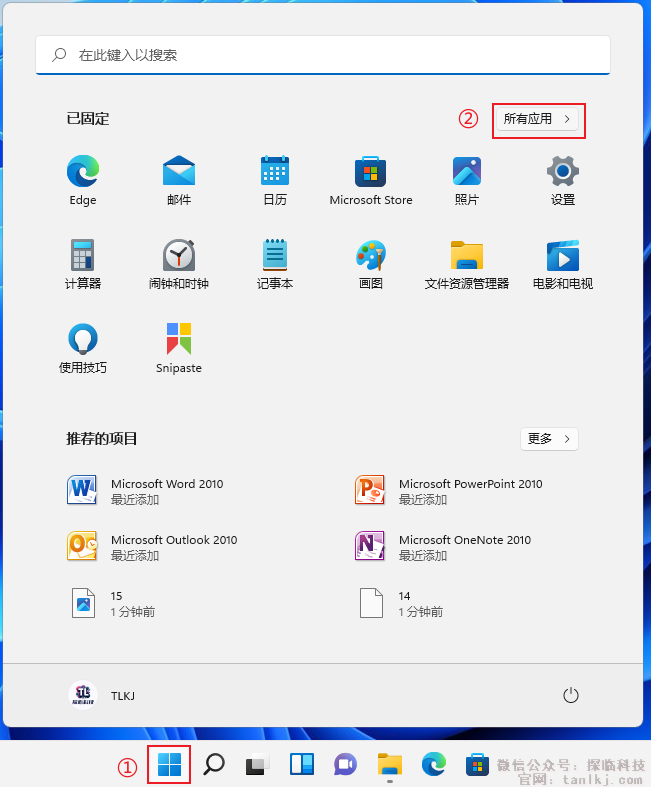Open Microsoft PowerPoint 2010 recommendation
The width and height of the screenshot is (651, 787).
pos(448,491)
